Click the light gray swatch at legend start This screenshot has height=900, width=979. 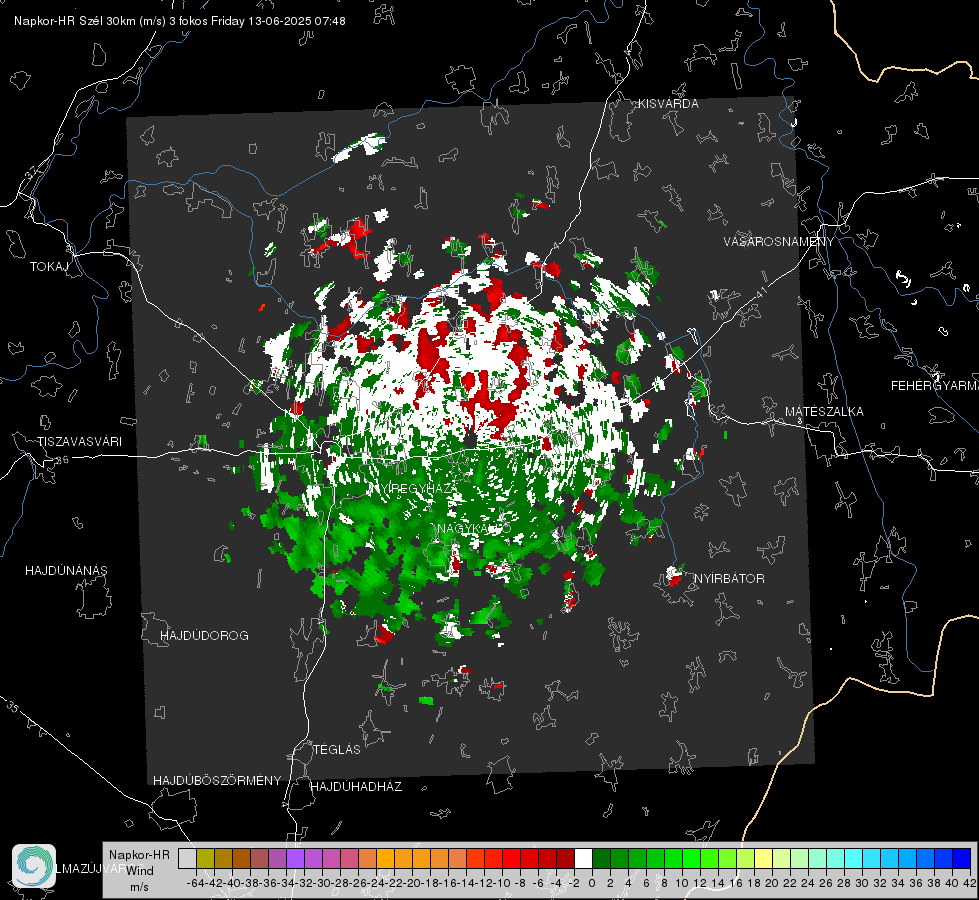coord(187,858)
